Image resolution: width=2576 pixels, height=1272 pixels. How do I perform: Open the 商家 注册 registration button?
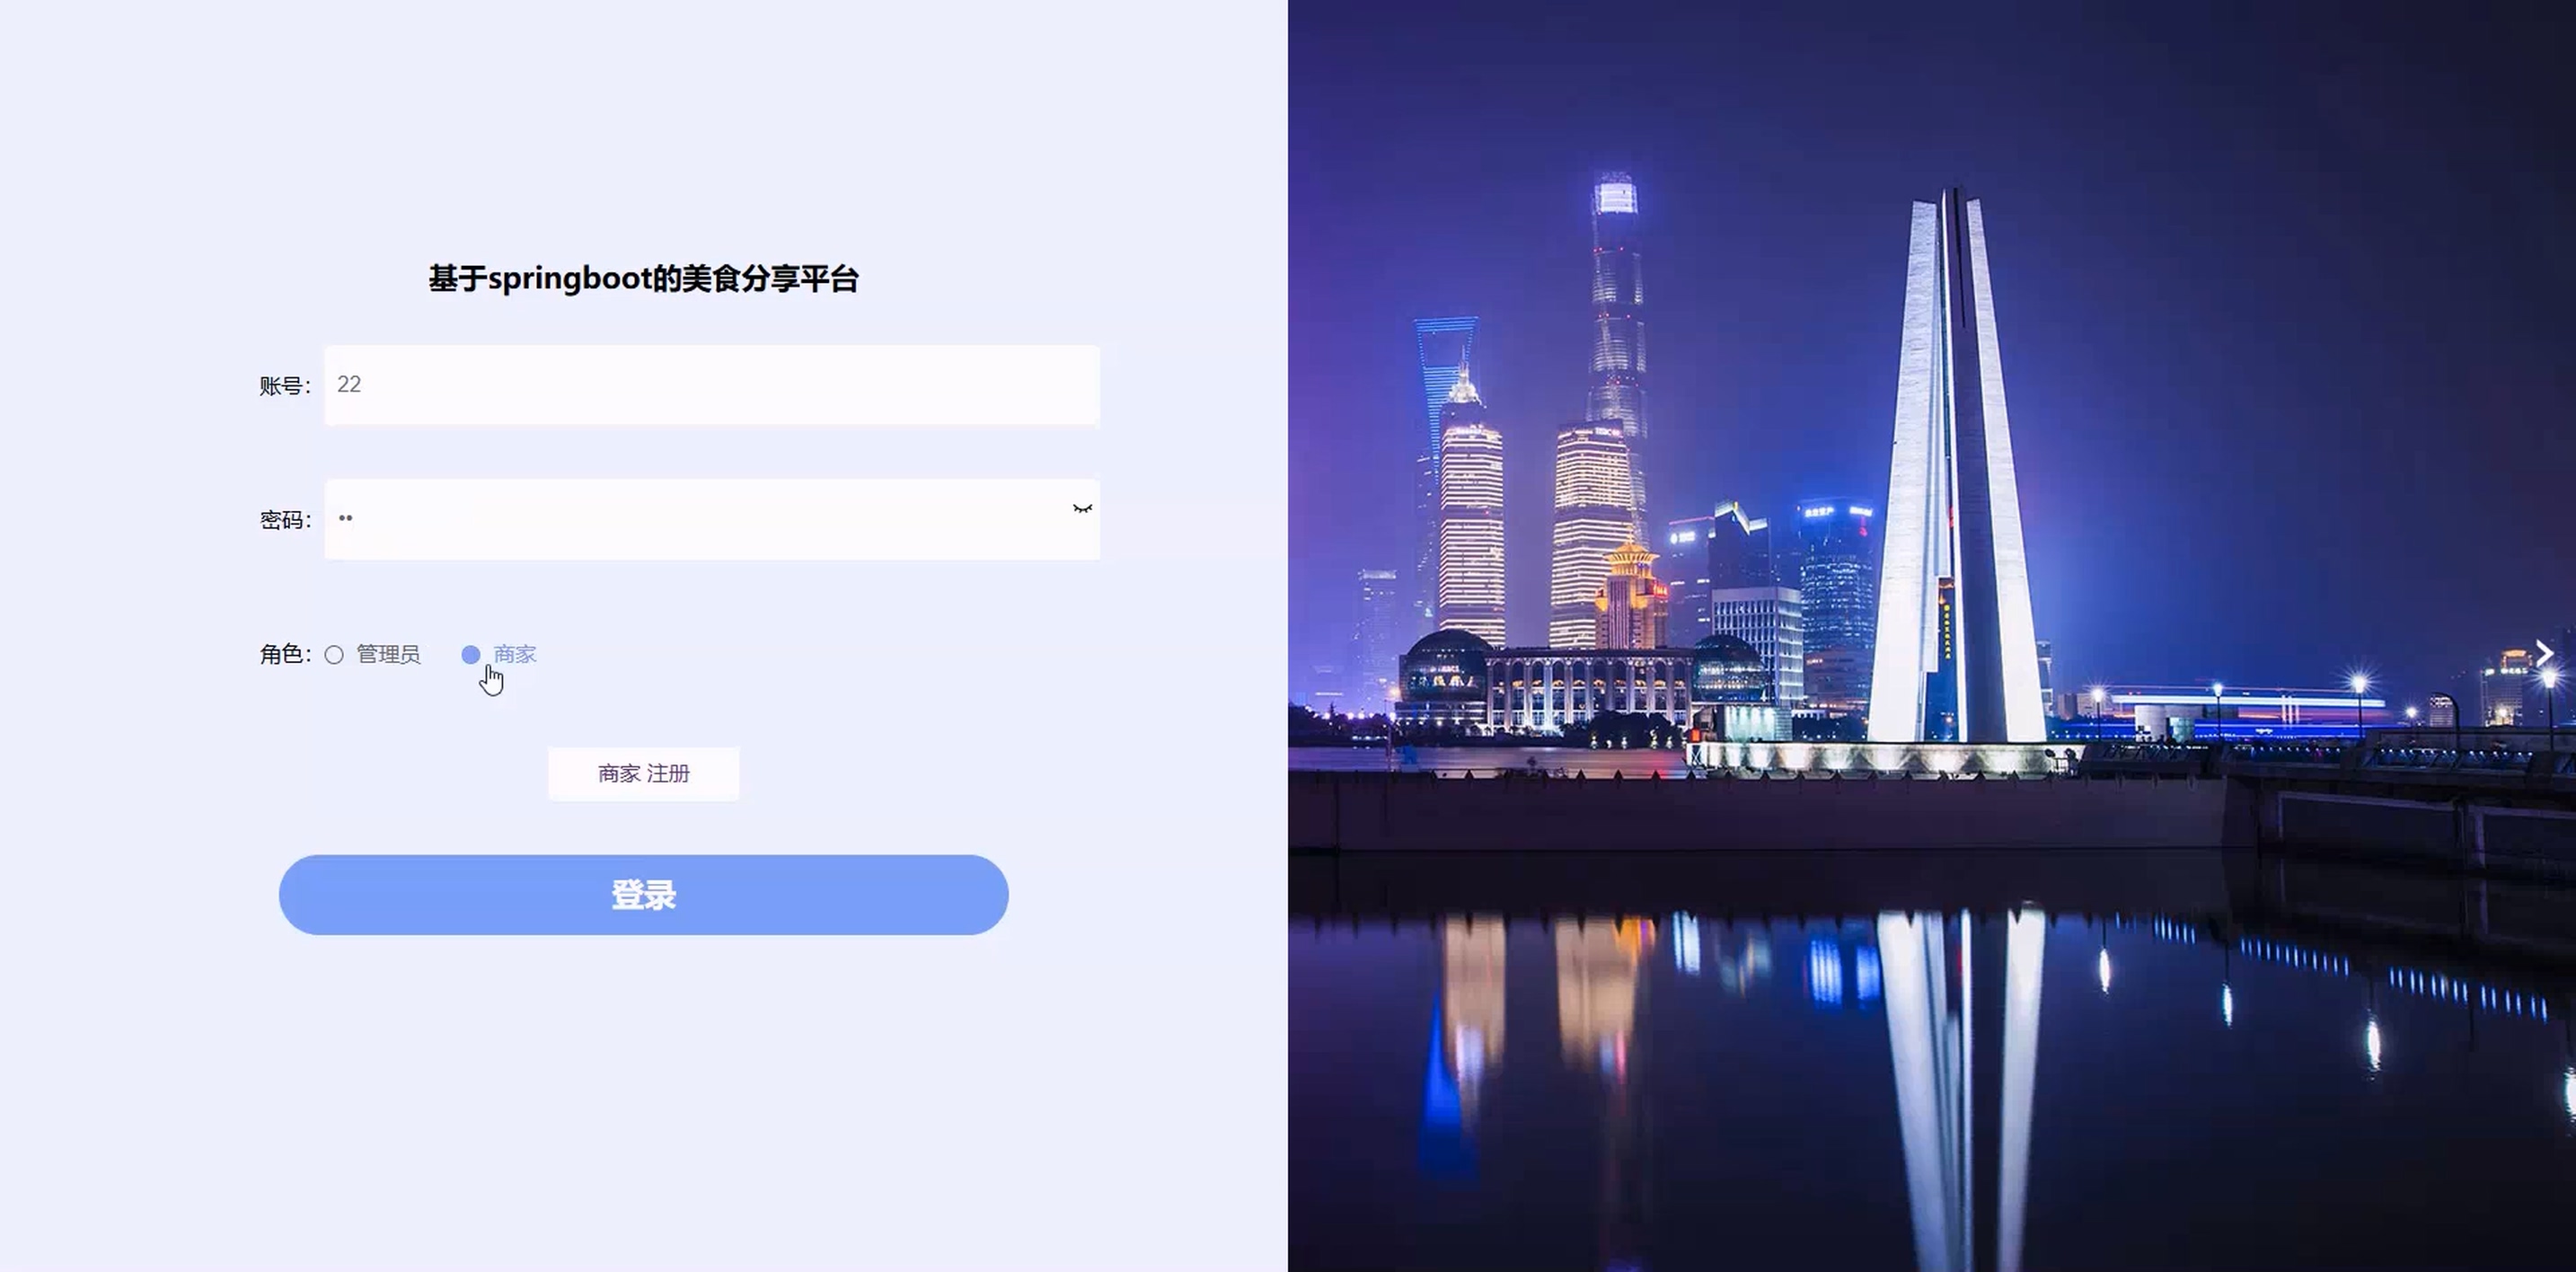(x=644, y=773)
